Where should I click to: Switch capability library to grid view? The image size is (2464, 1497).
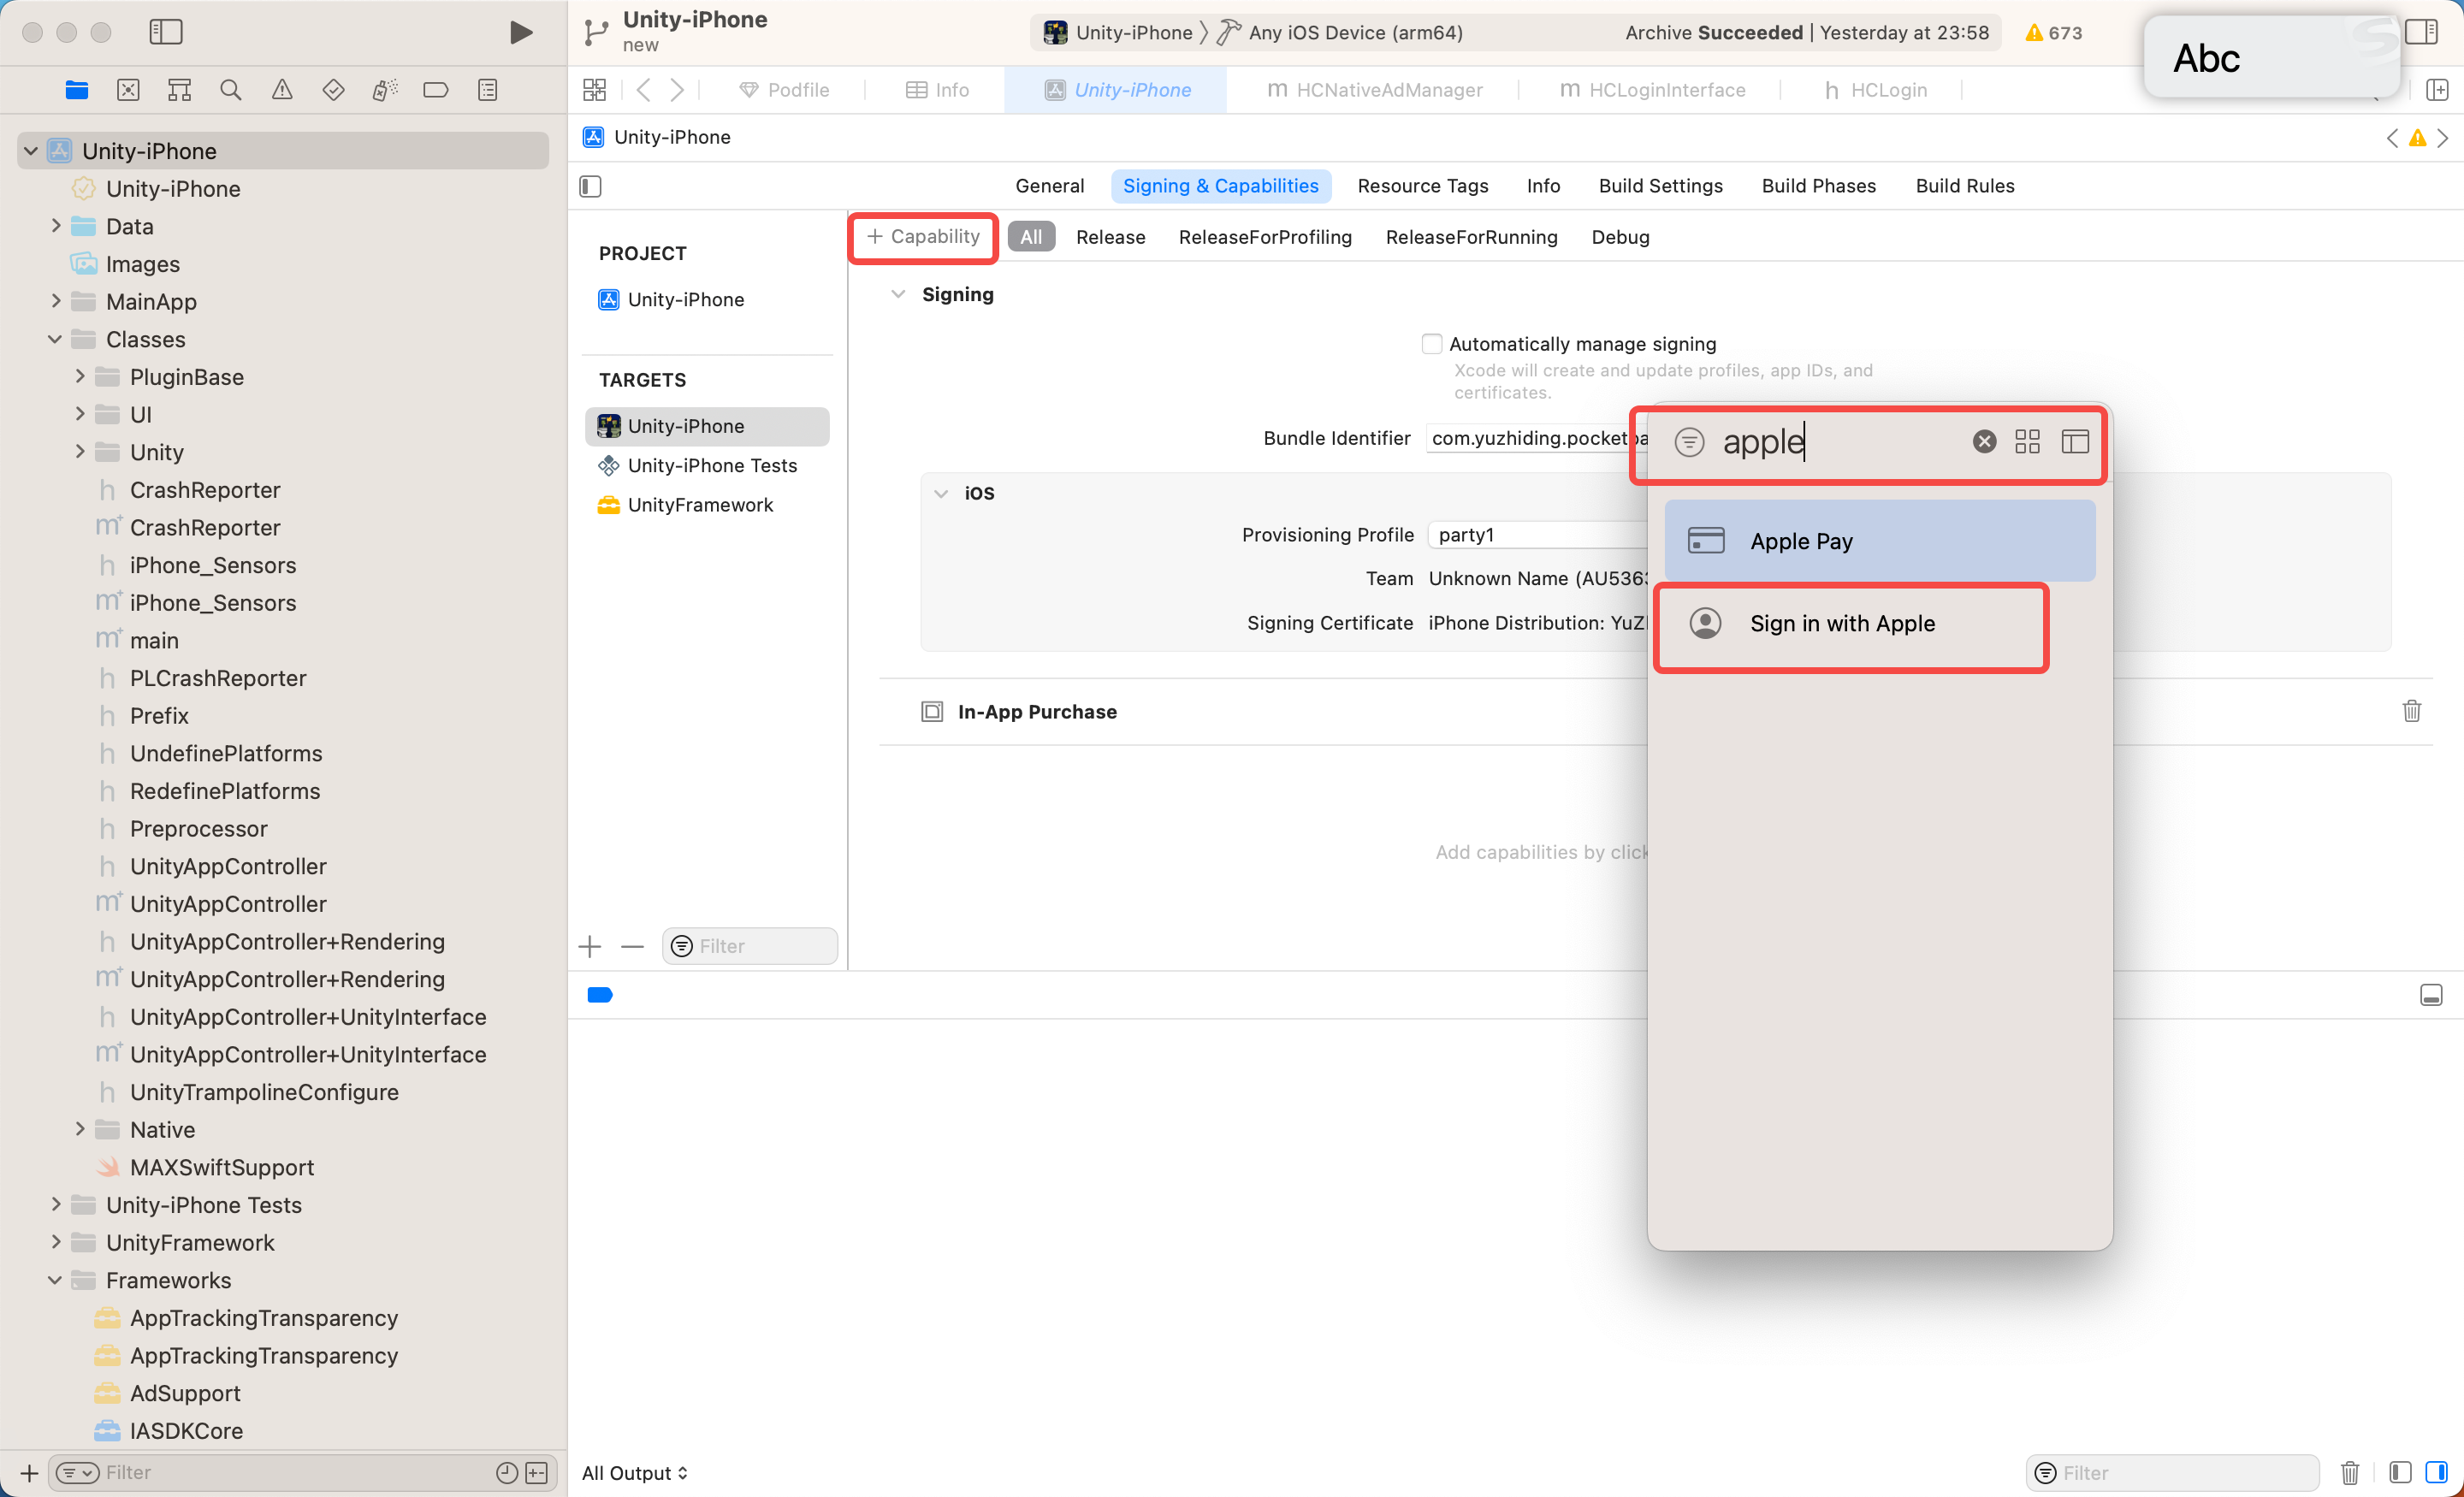pos(2027,441)
